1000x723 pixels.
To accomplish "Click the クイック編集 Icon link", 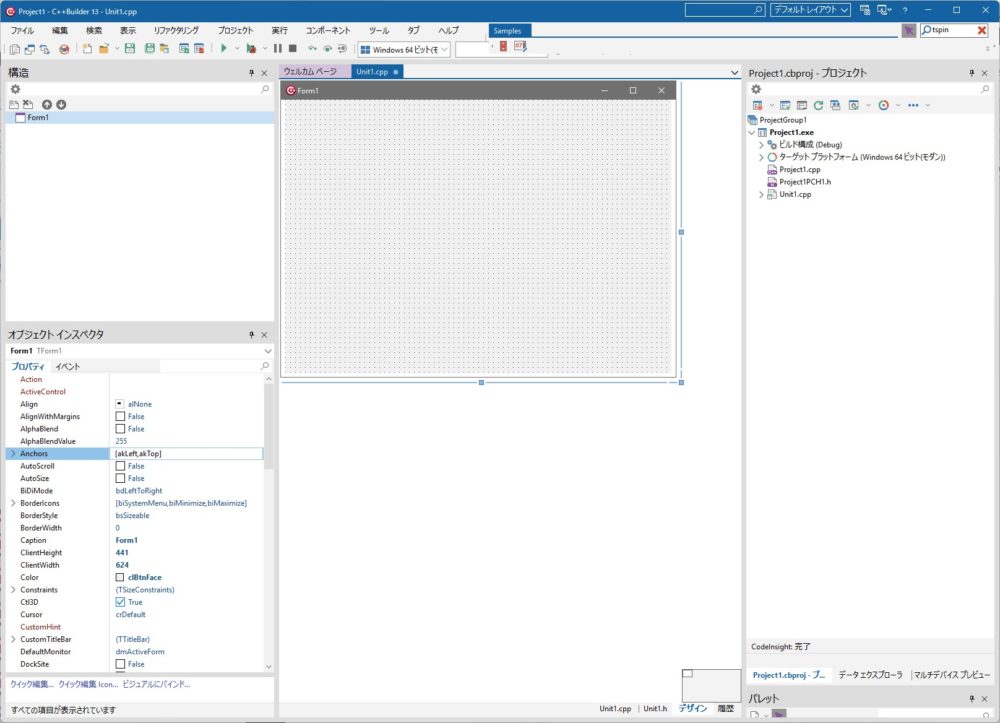I will [x=88, y=684].
